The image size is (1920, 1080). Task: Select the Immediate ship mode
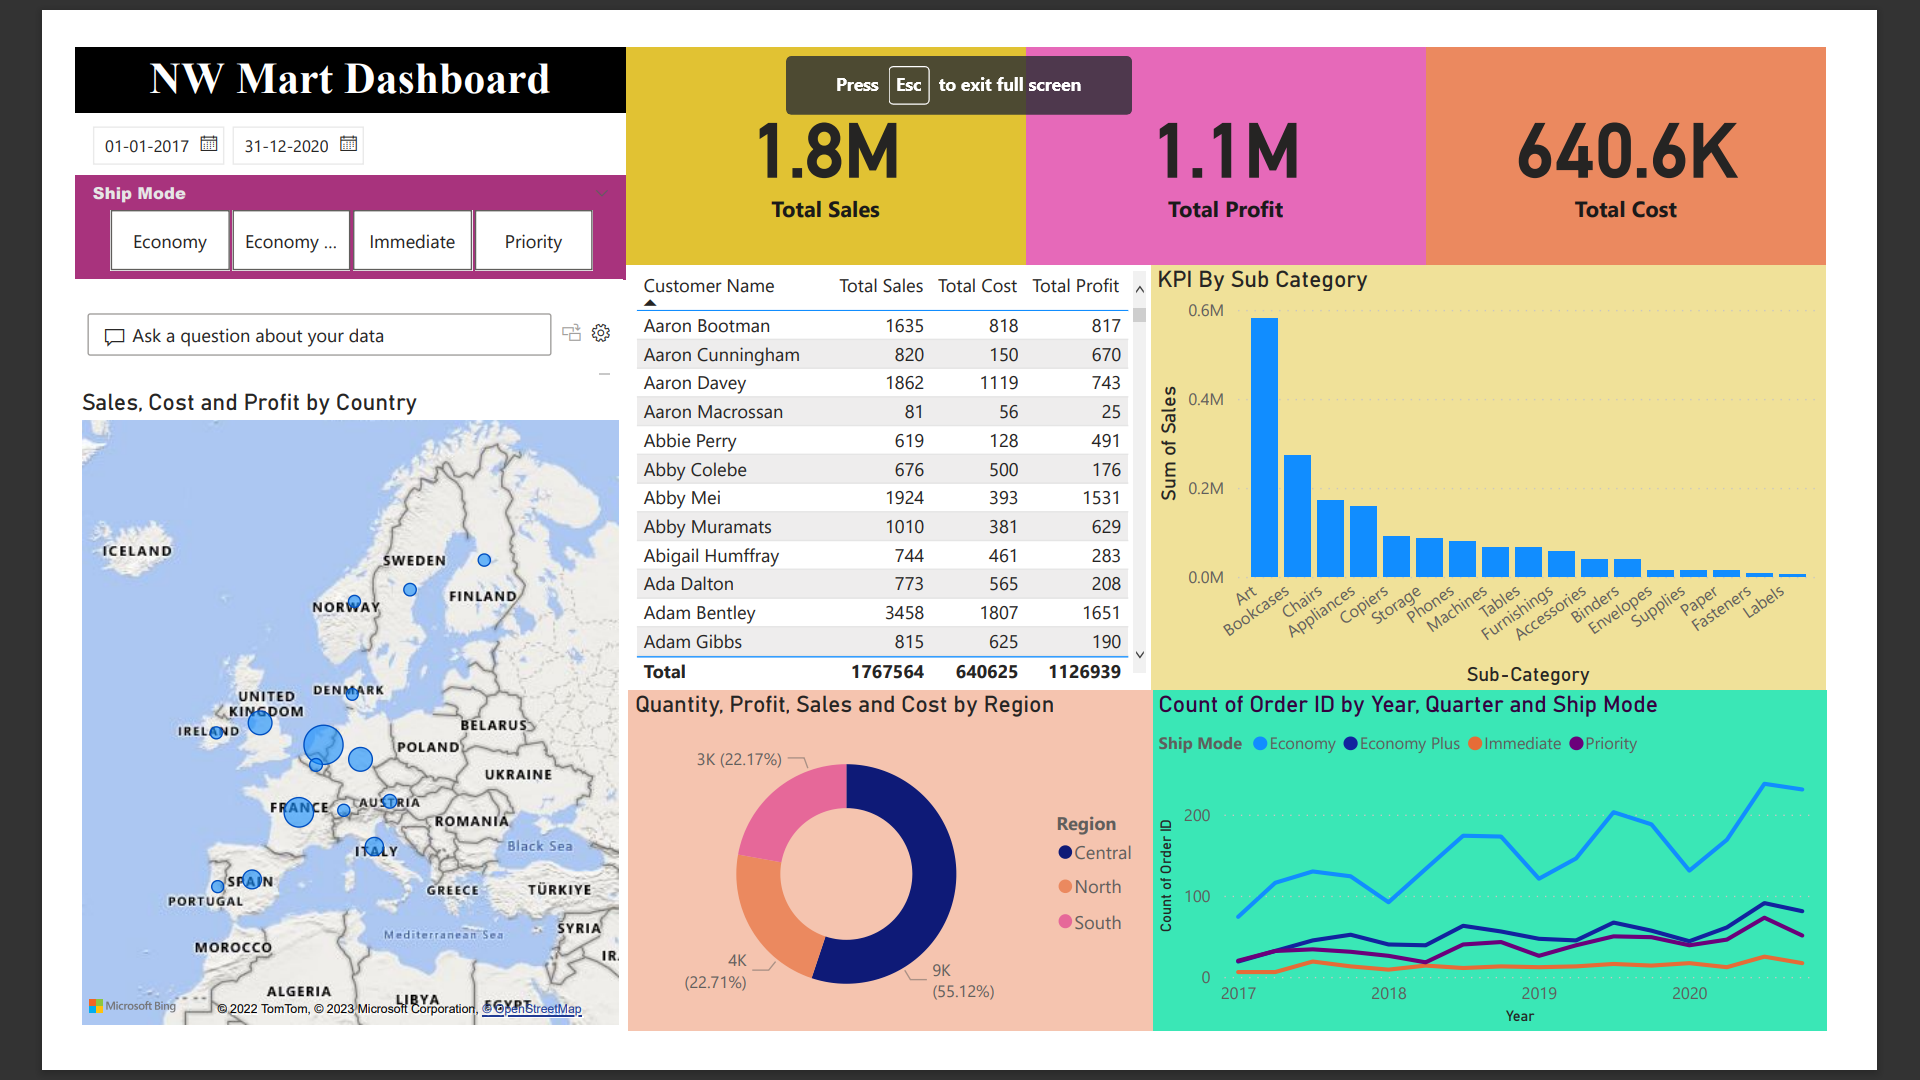412,241
